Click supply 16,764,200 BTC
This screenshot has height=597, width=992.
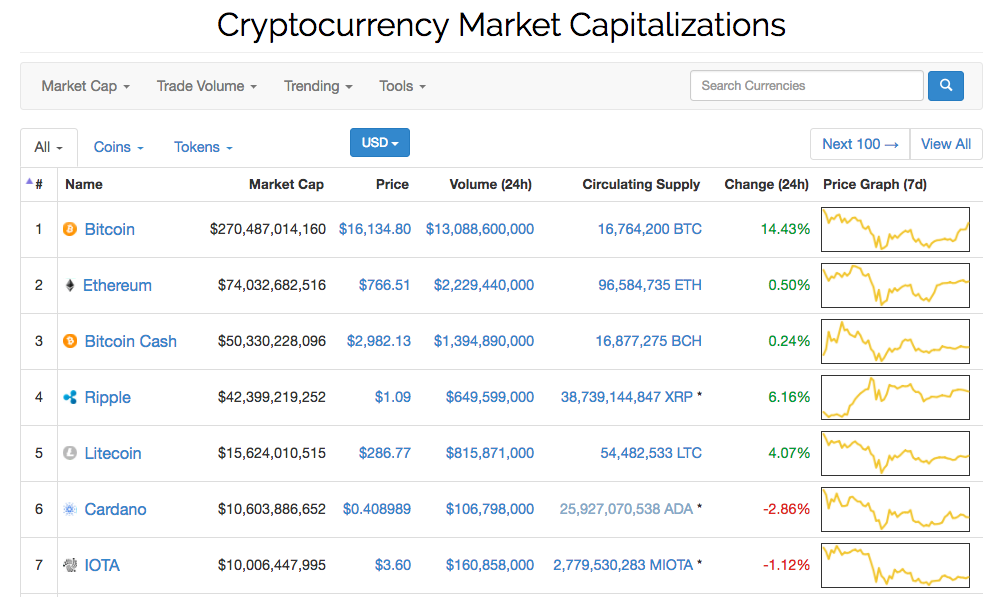click(650, 229)
